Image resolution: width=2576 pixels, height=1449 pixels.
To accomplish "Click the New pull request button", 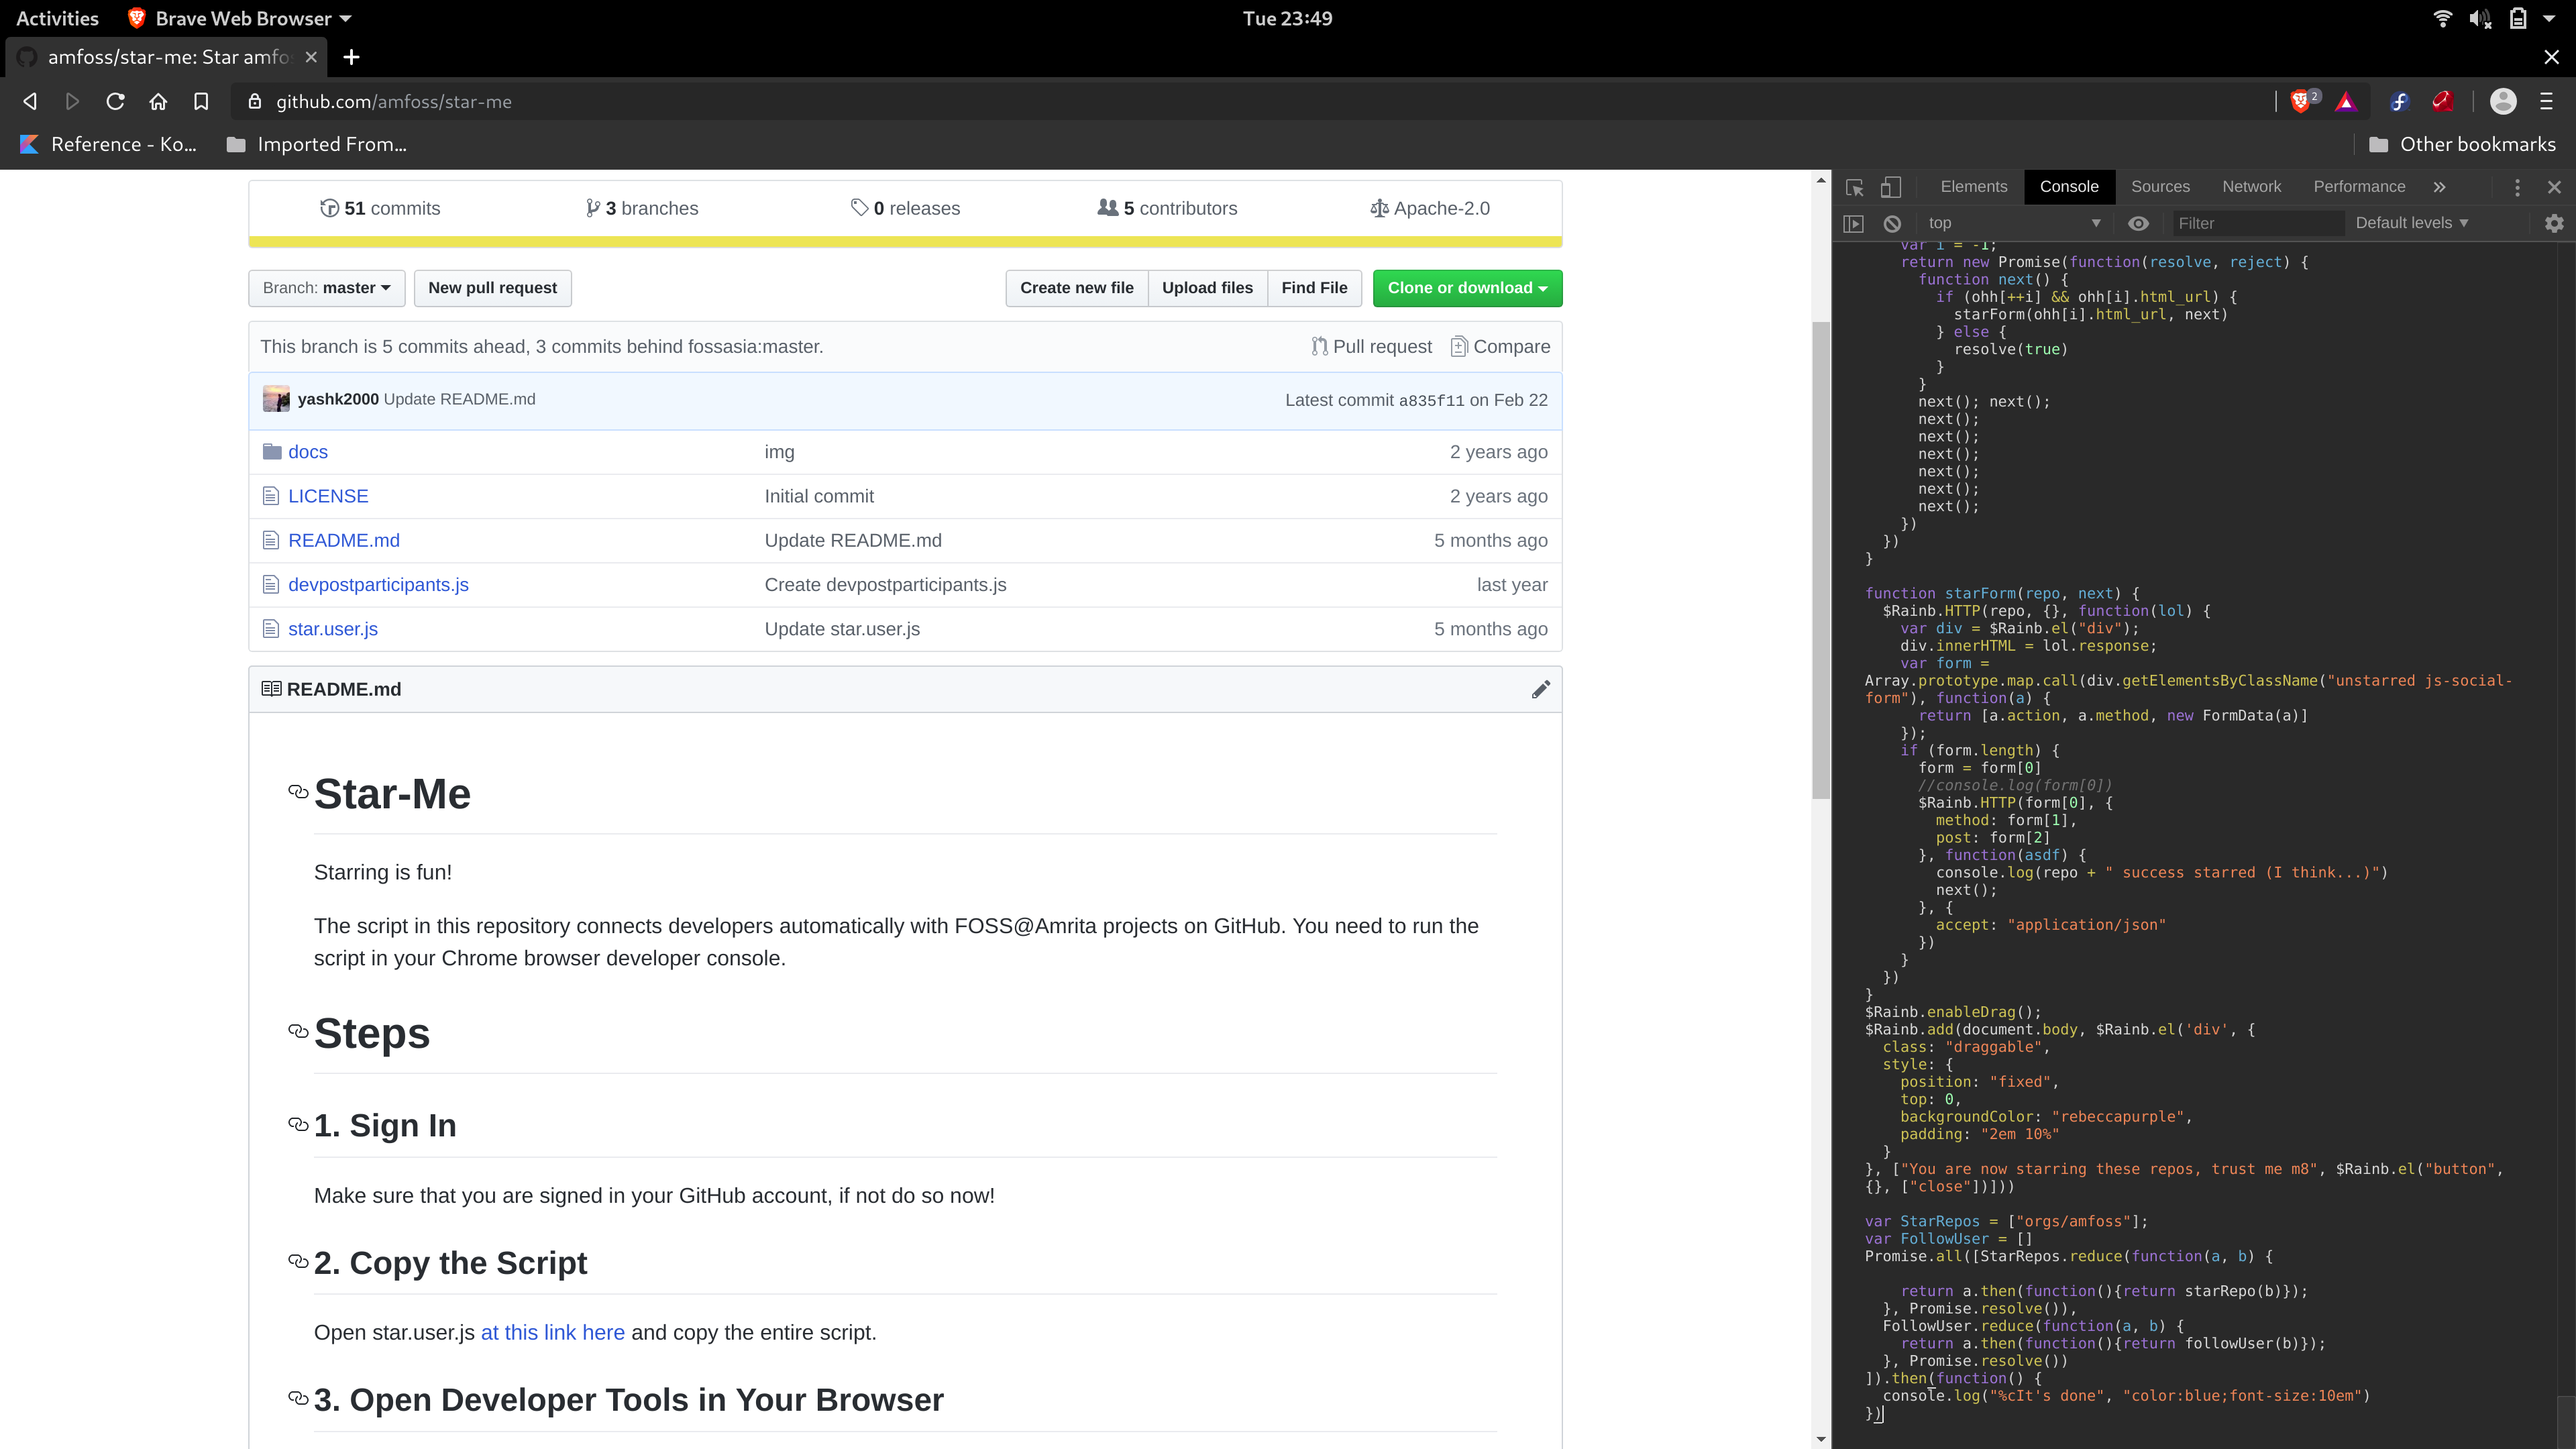I will point(492,288).
